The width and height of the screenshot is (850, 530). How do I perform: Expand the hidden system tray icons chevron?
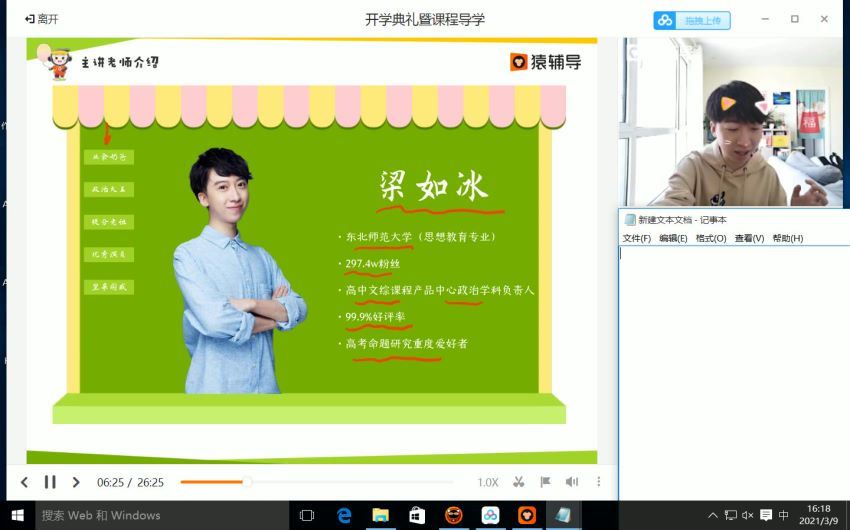pyautogui.click(x=713, y=515)
